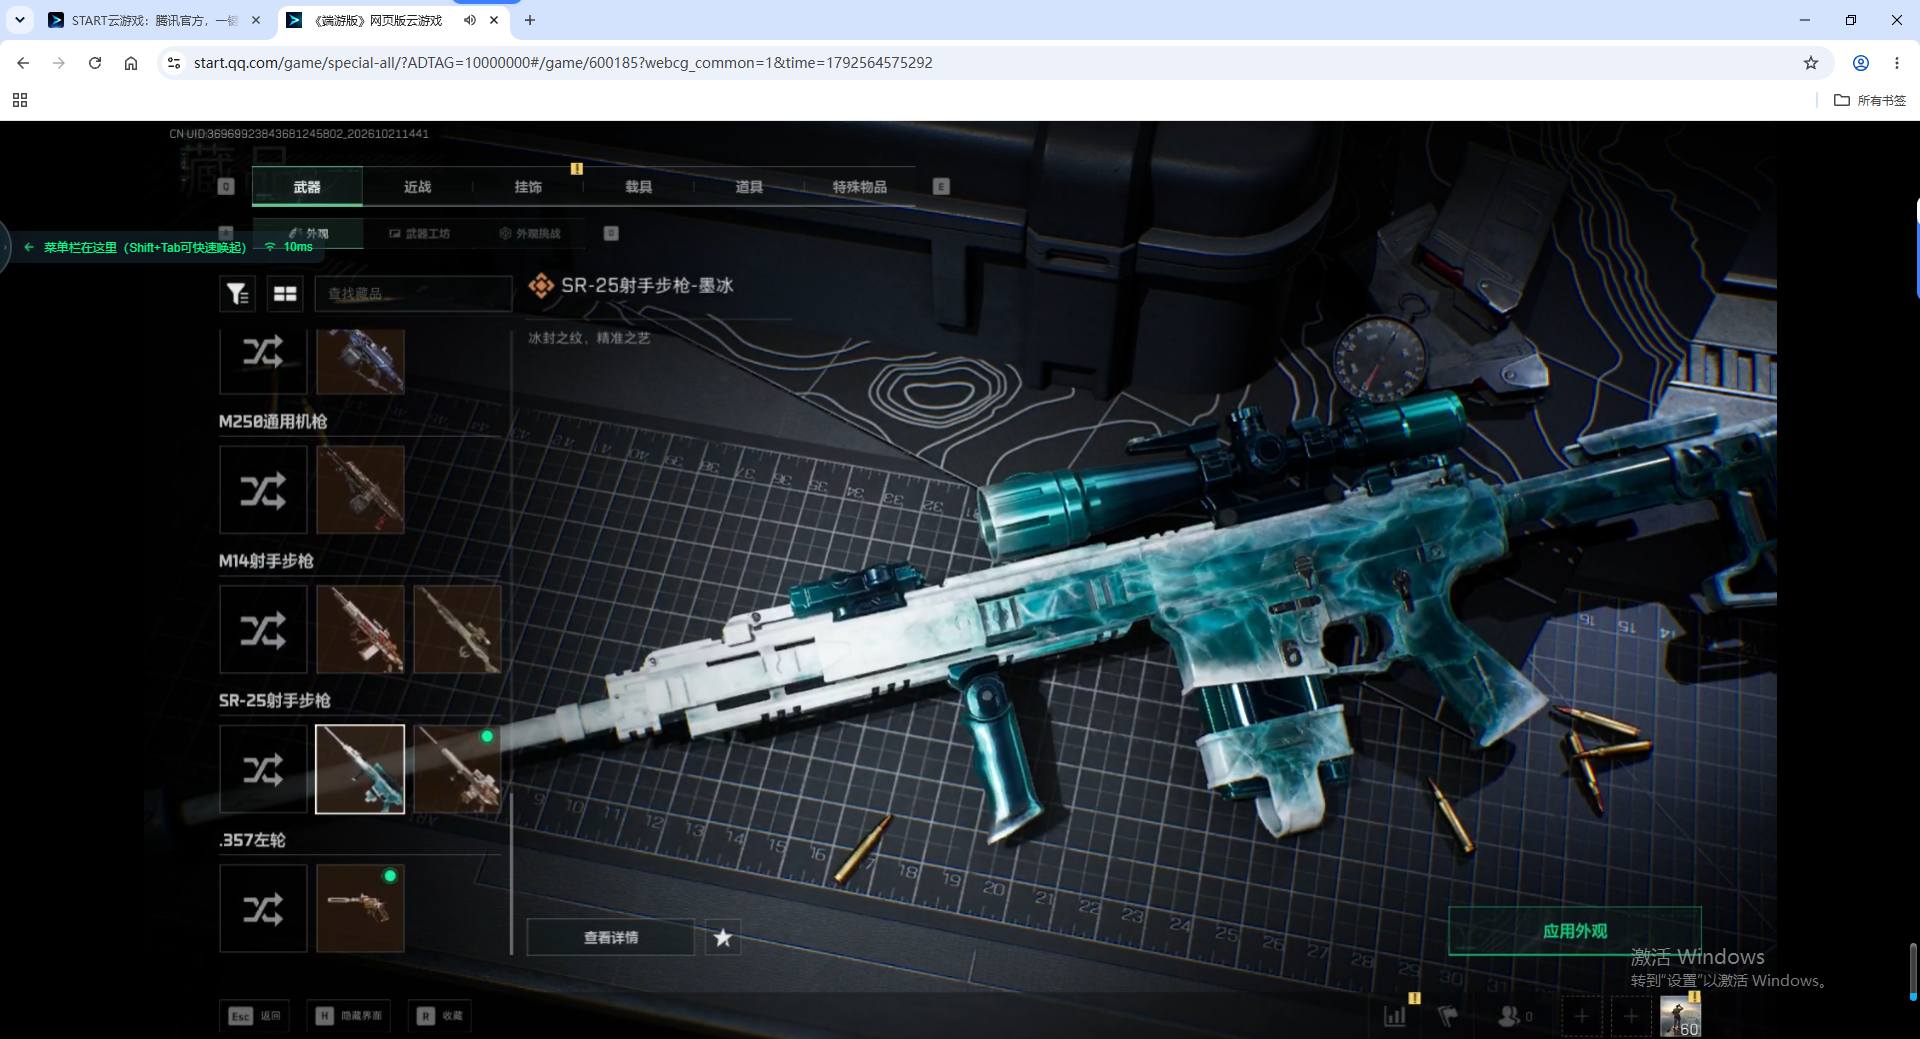Click the 查找藏品 search field
The width and height of the screenshot is (1920, 1039).
tap(413, 293)
